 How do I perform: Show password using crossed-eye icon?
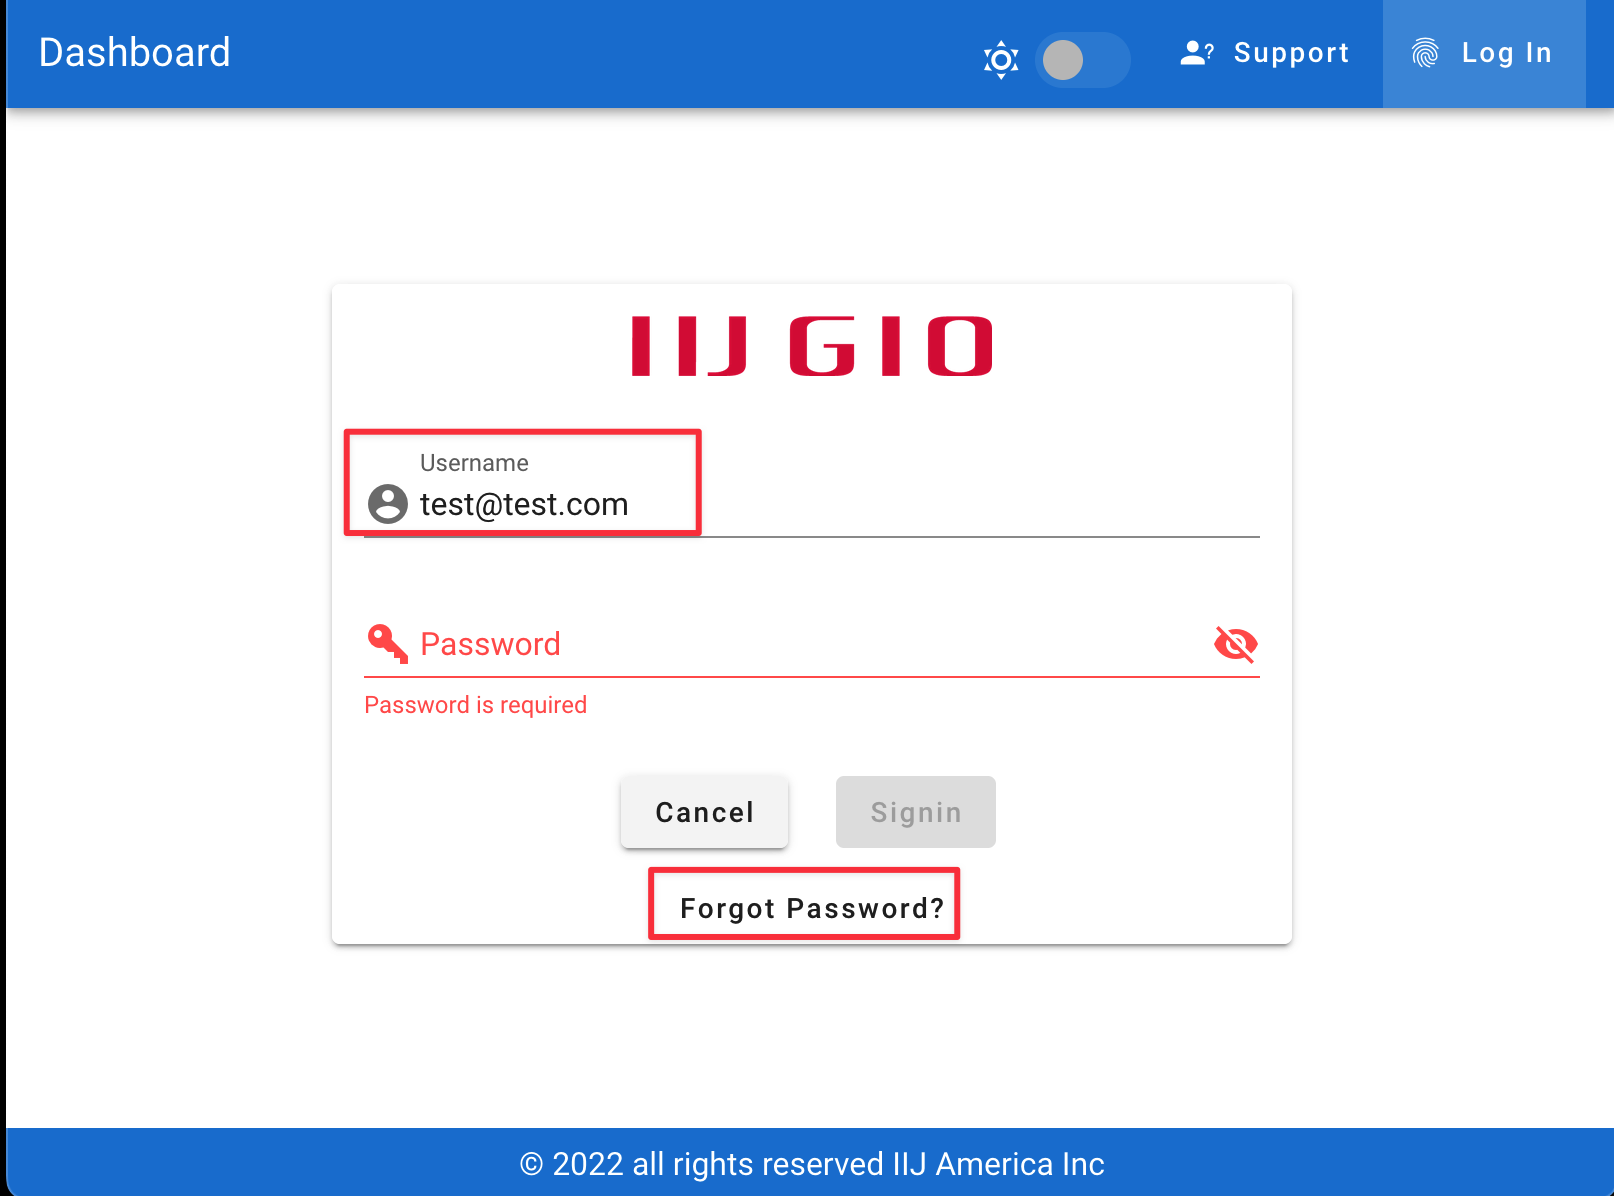pos(1236,644)
